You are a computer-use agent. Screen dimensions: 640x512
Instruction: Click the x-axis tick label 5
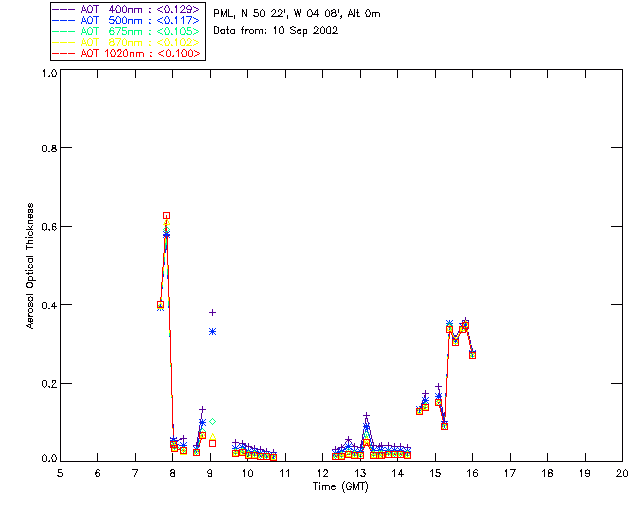click(60, 473)
